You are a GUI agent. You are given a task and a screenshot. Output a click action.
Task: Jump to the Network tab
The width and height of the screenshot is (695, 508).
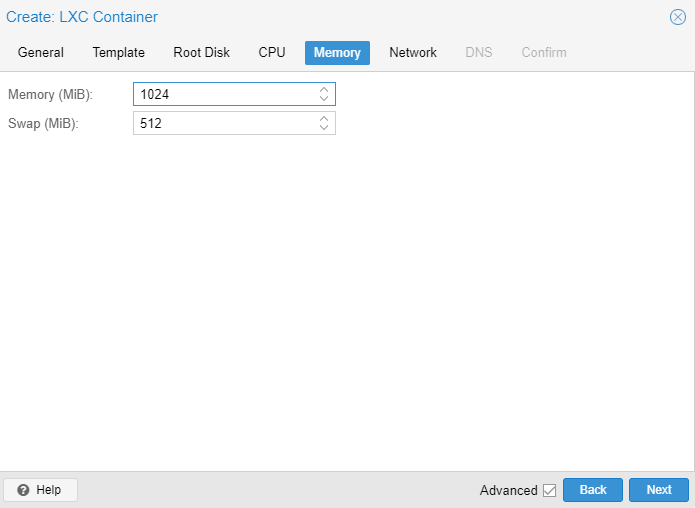click(x=413, y=53)
